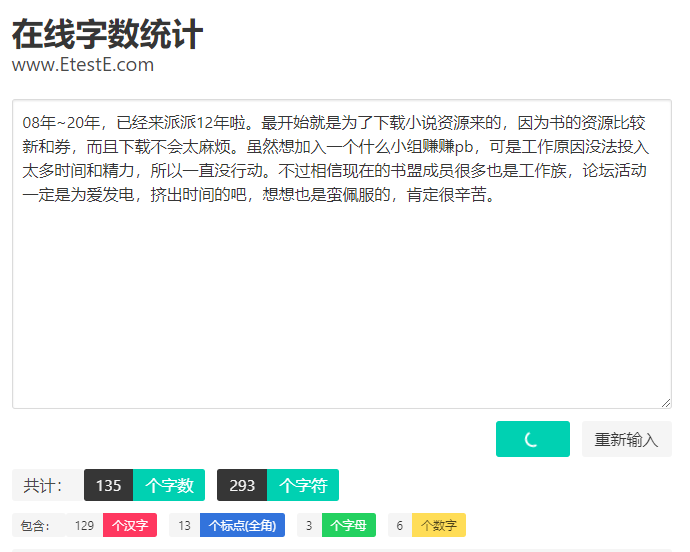Click the green 个字母 label

click(x=349, y=525)
